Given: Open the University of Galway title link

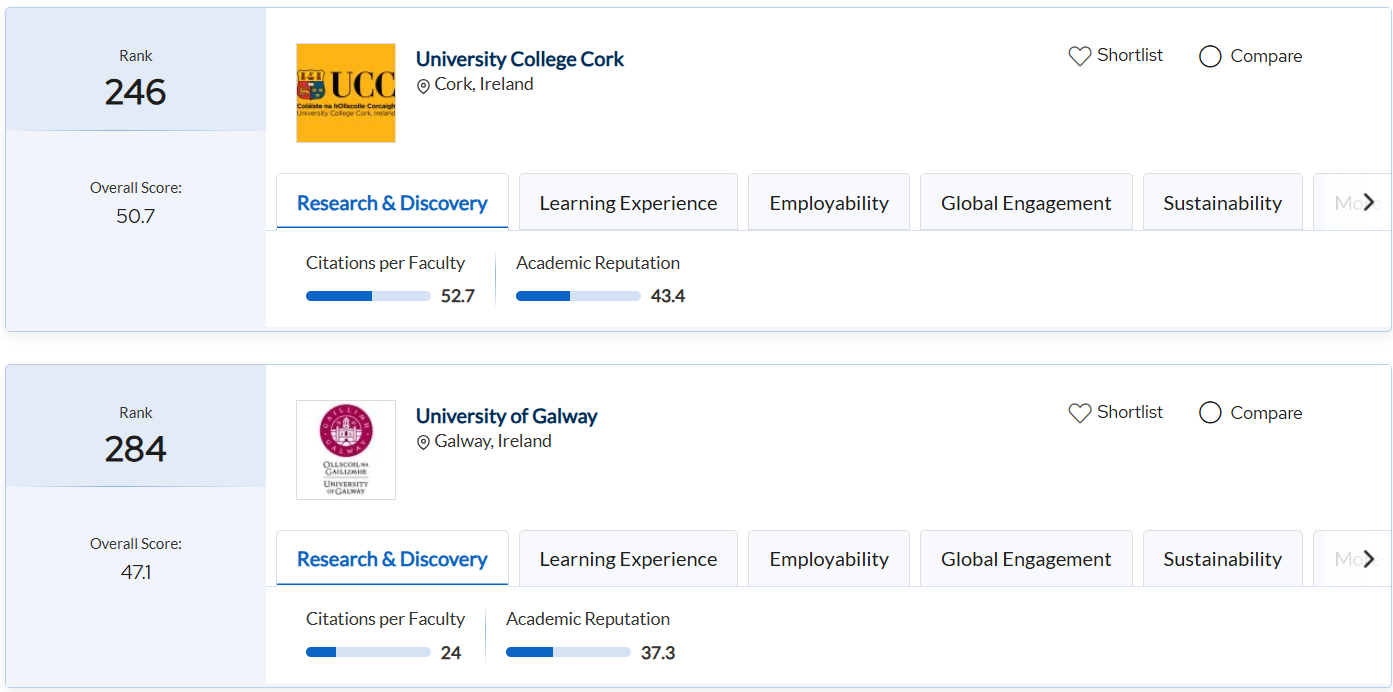Looking at the screenshot, I should click(x=506, y=416).
